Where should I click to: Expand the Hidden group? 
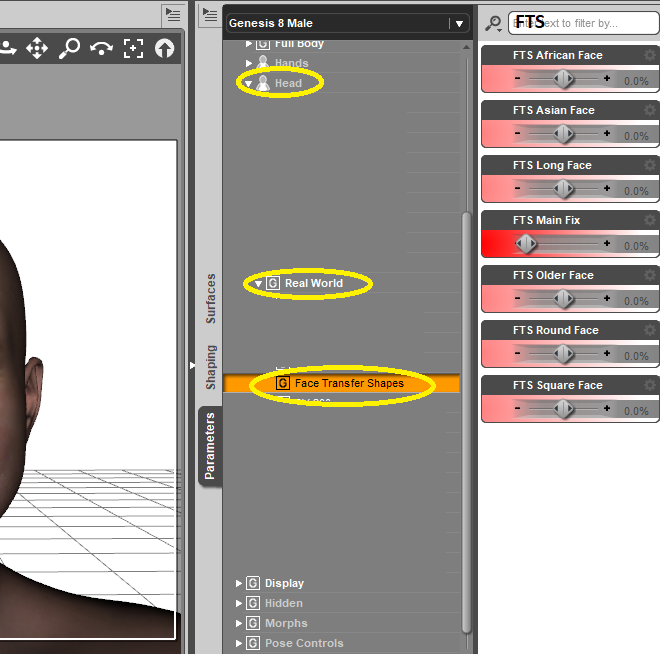(239, 603)
